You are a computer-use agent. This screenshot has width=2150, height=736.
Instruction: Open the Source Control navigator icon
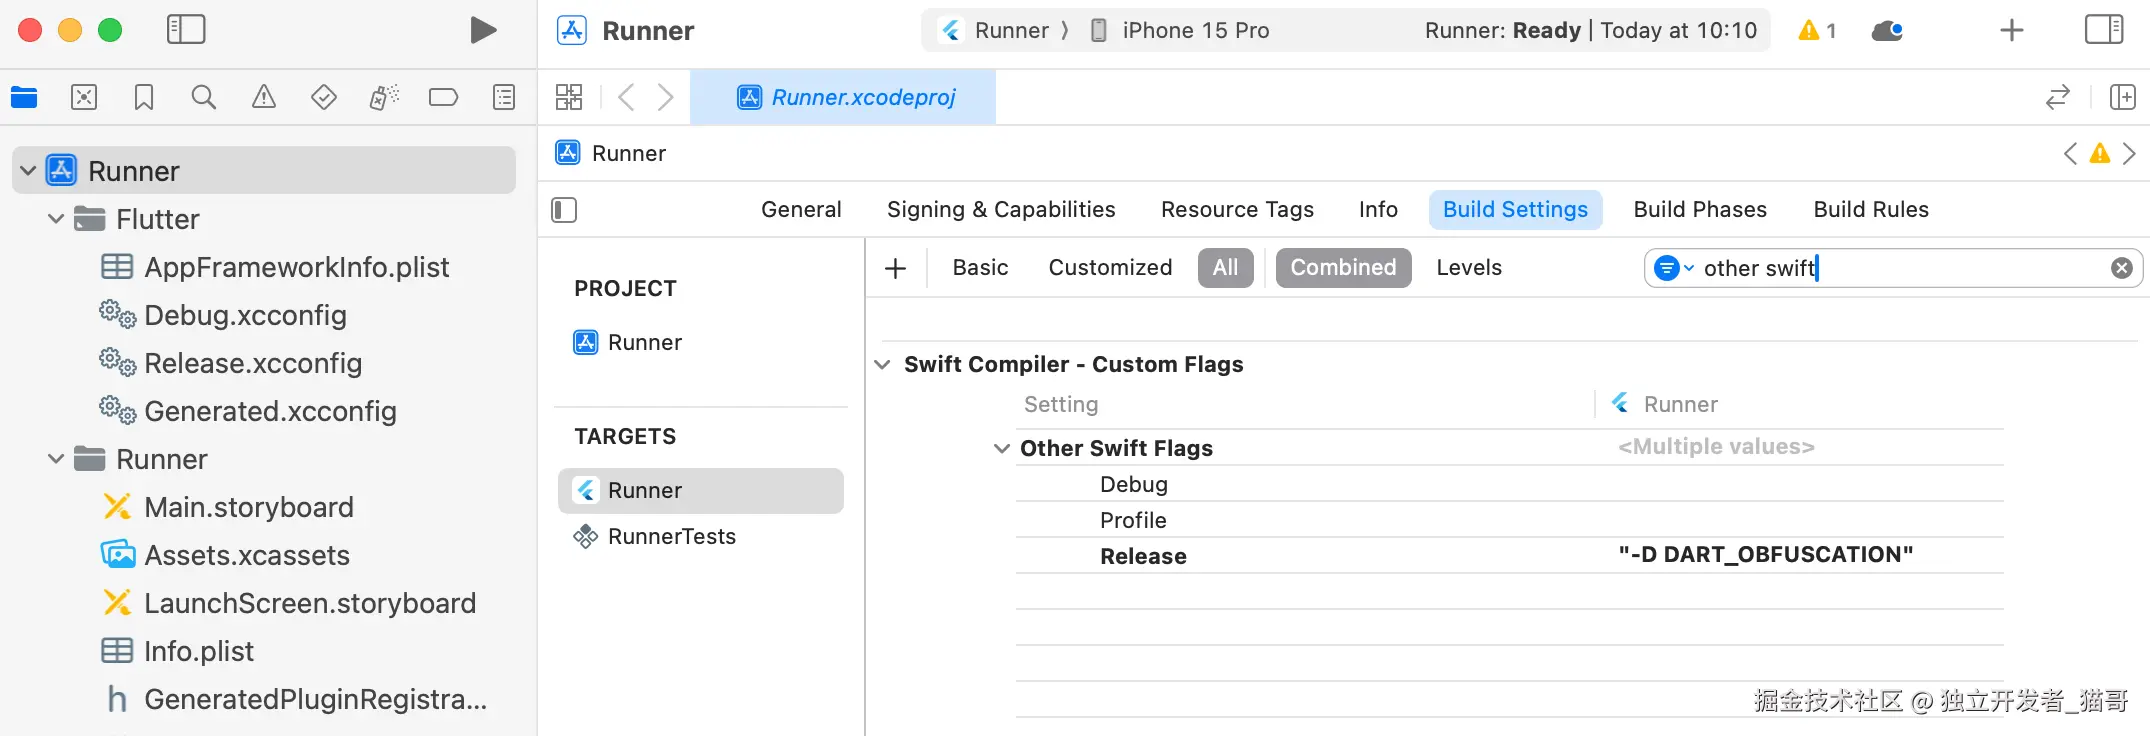tap(84, 97)
